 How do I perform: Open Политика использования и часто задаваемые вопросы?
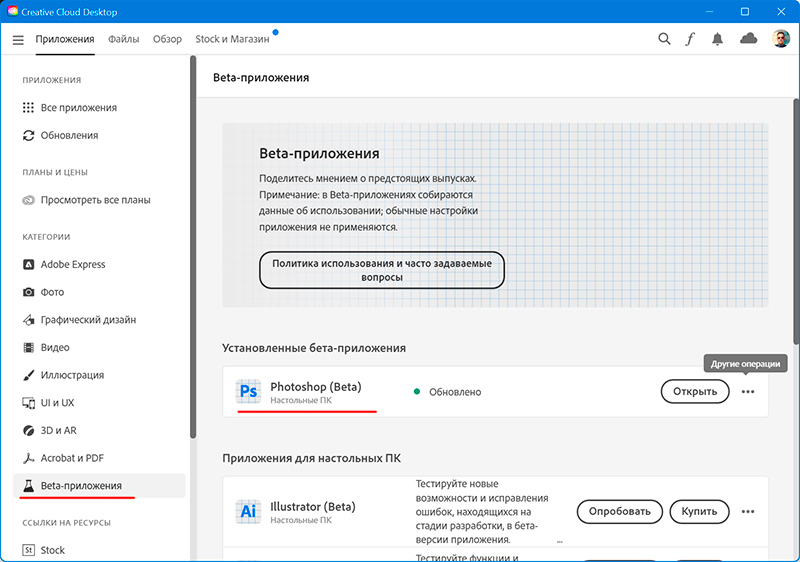click(382, 270)
